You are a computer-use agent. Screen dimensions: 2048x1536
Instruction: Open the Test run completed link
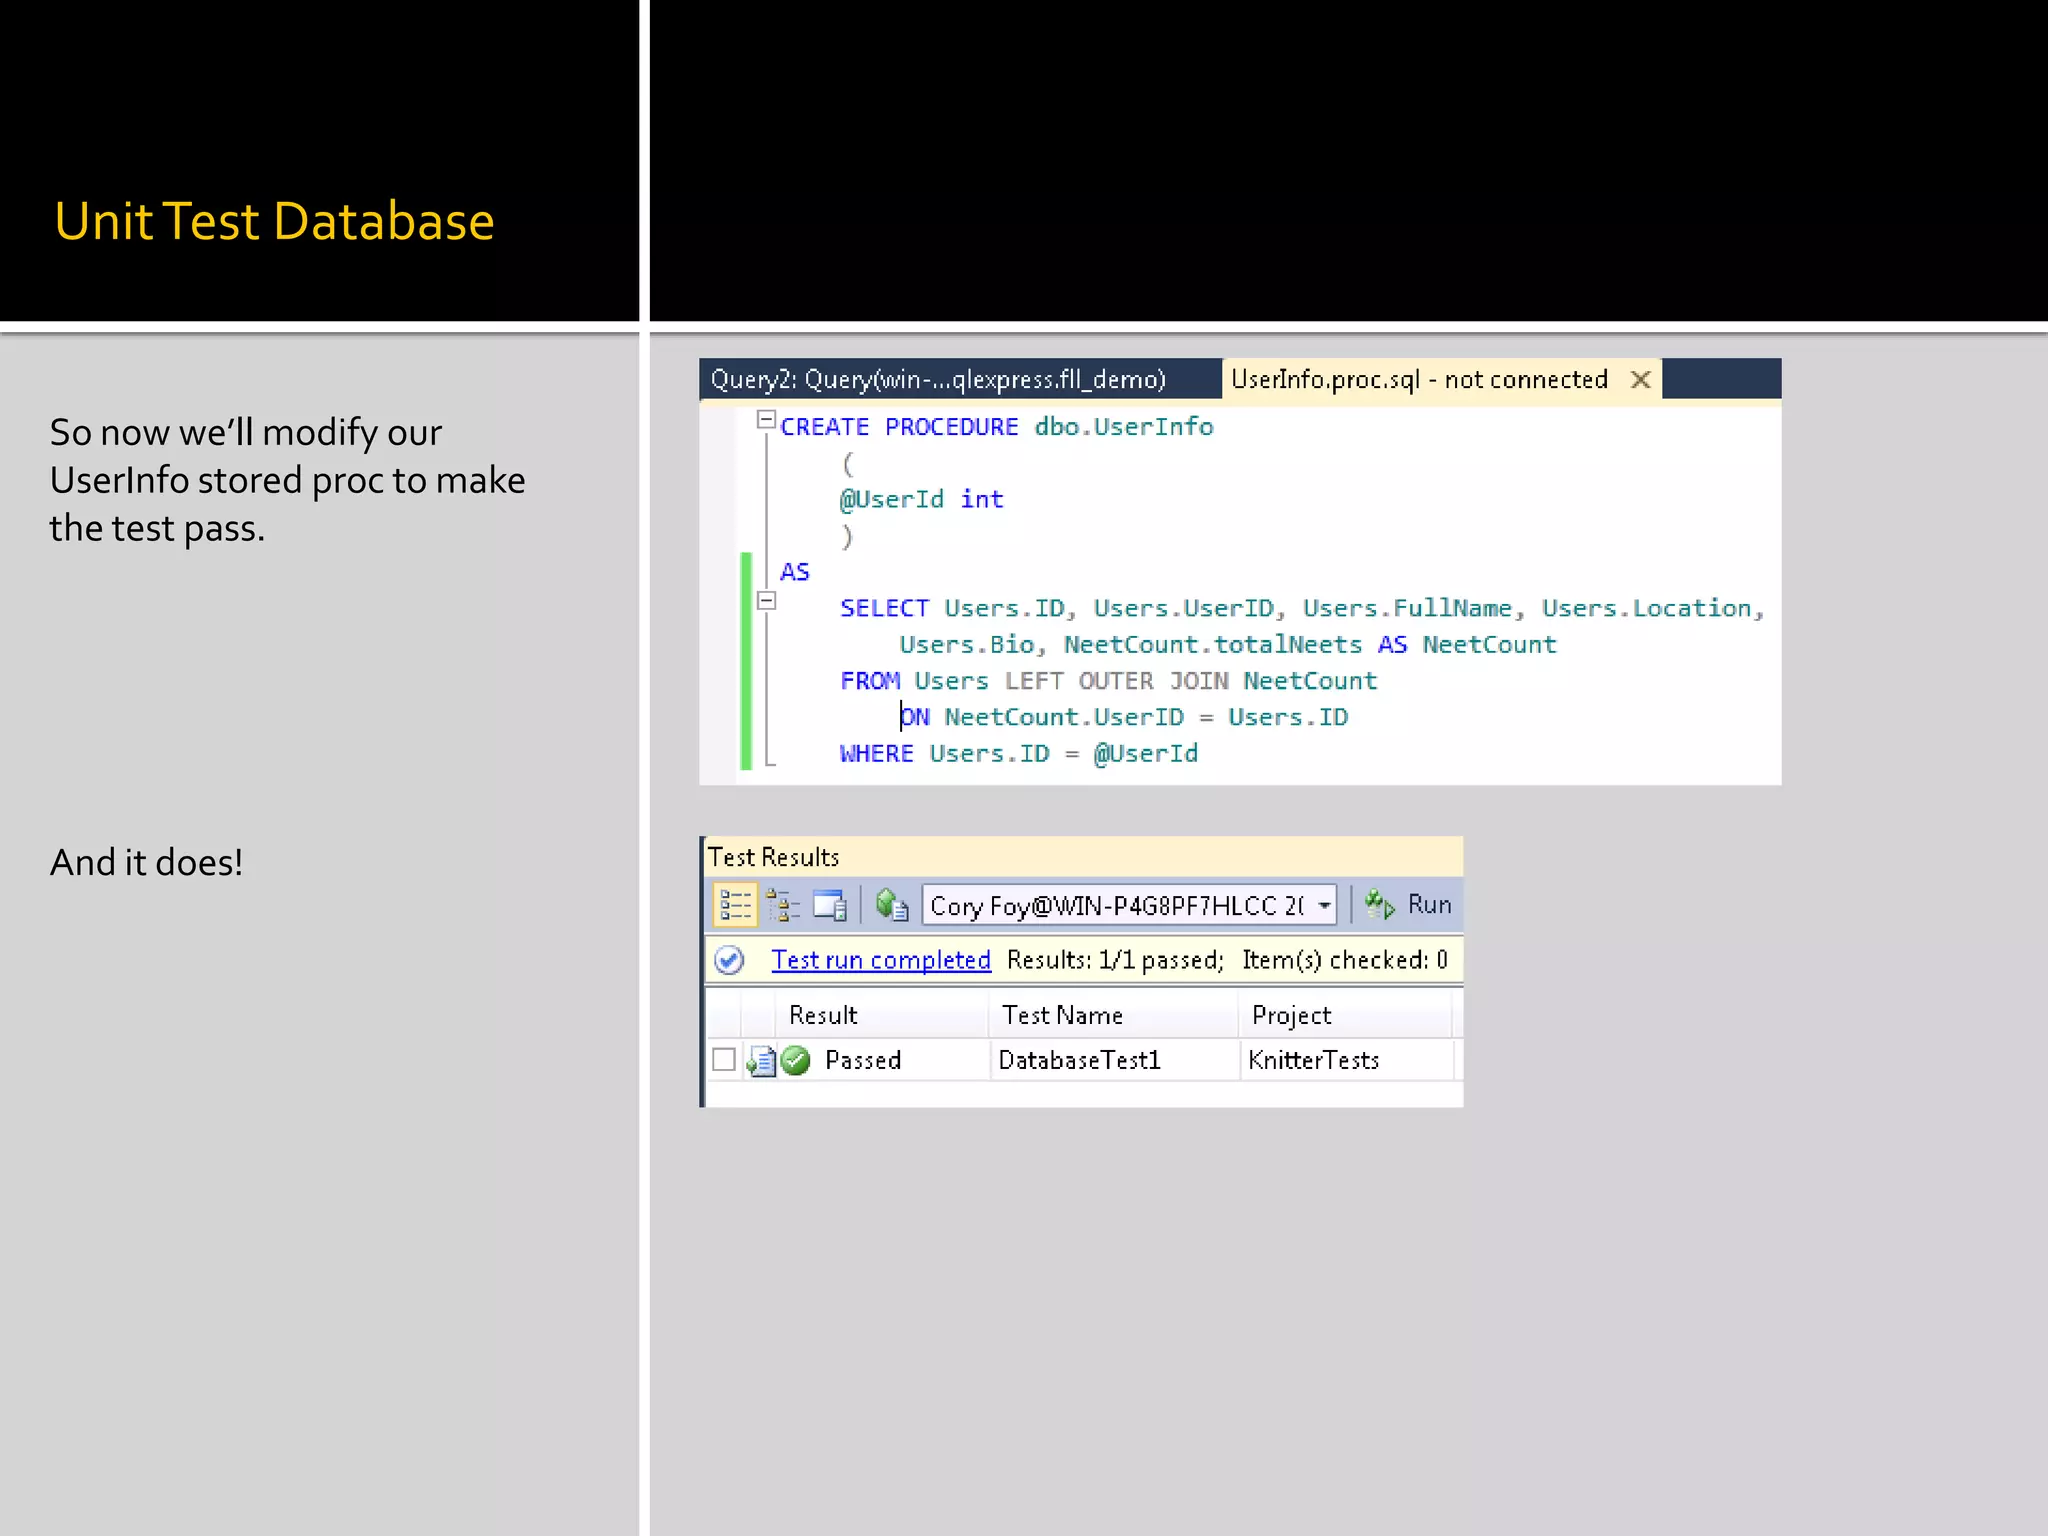point(881,960)
